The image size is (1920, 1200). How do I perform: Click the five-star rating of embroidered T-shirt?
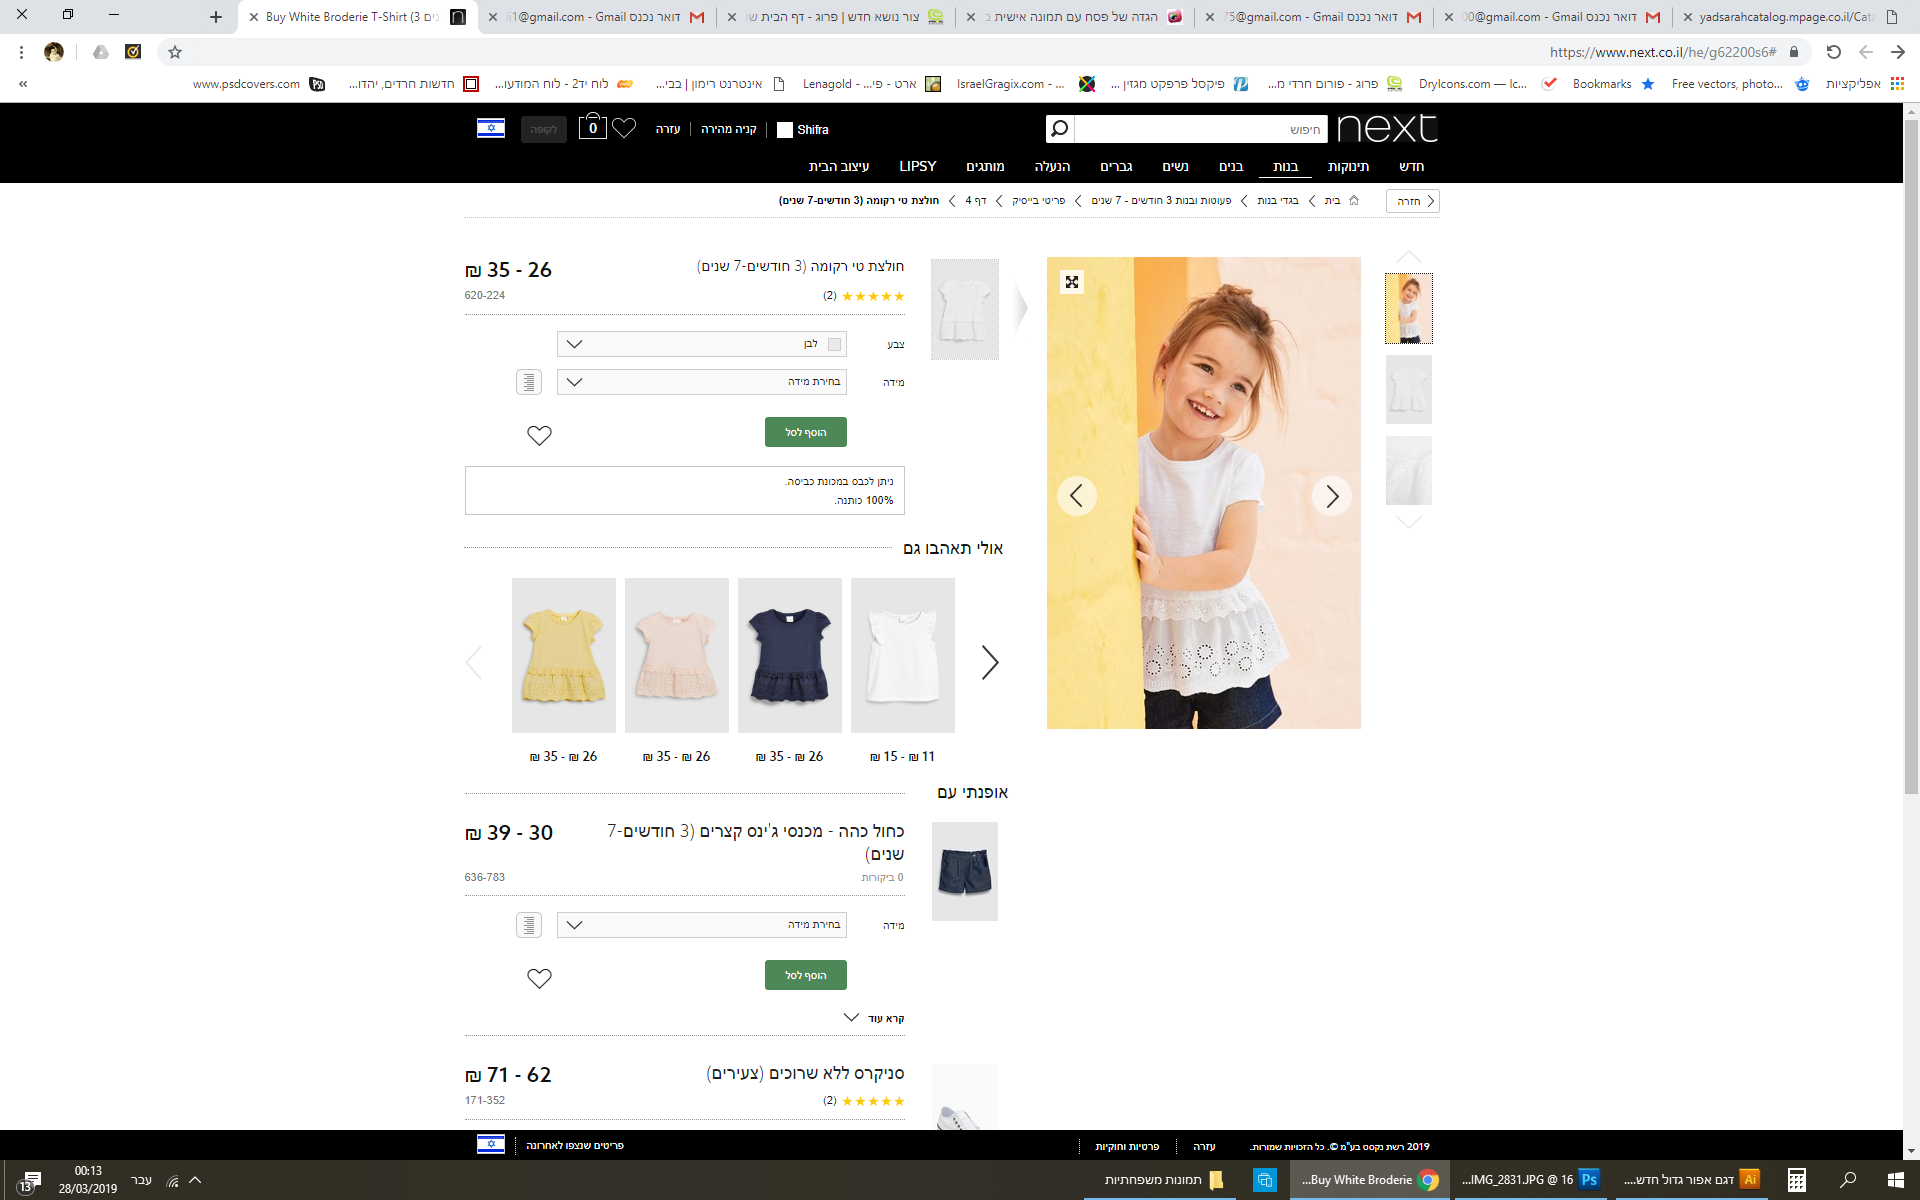[x=873, y=296]
